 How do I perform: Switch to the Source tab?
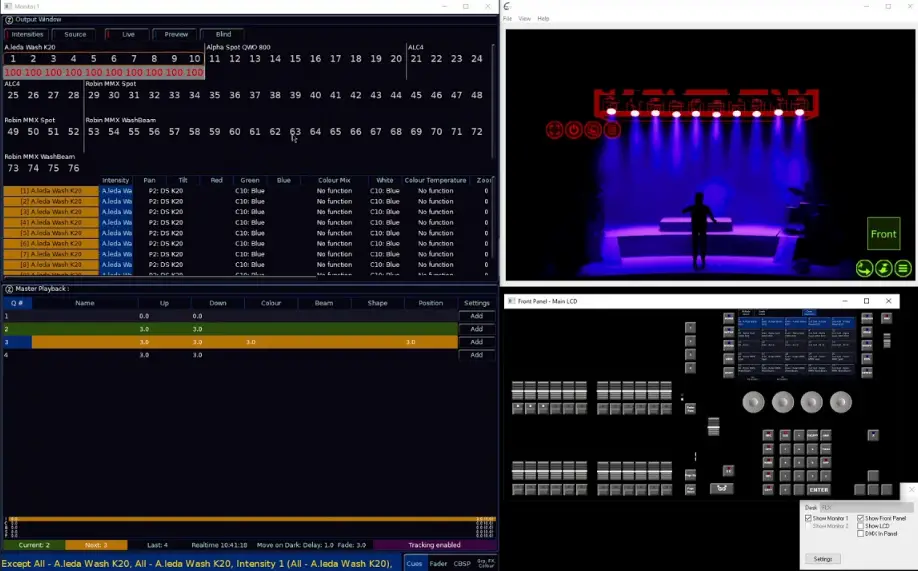click(x=75, y=35)
